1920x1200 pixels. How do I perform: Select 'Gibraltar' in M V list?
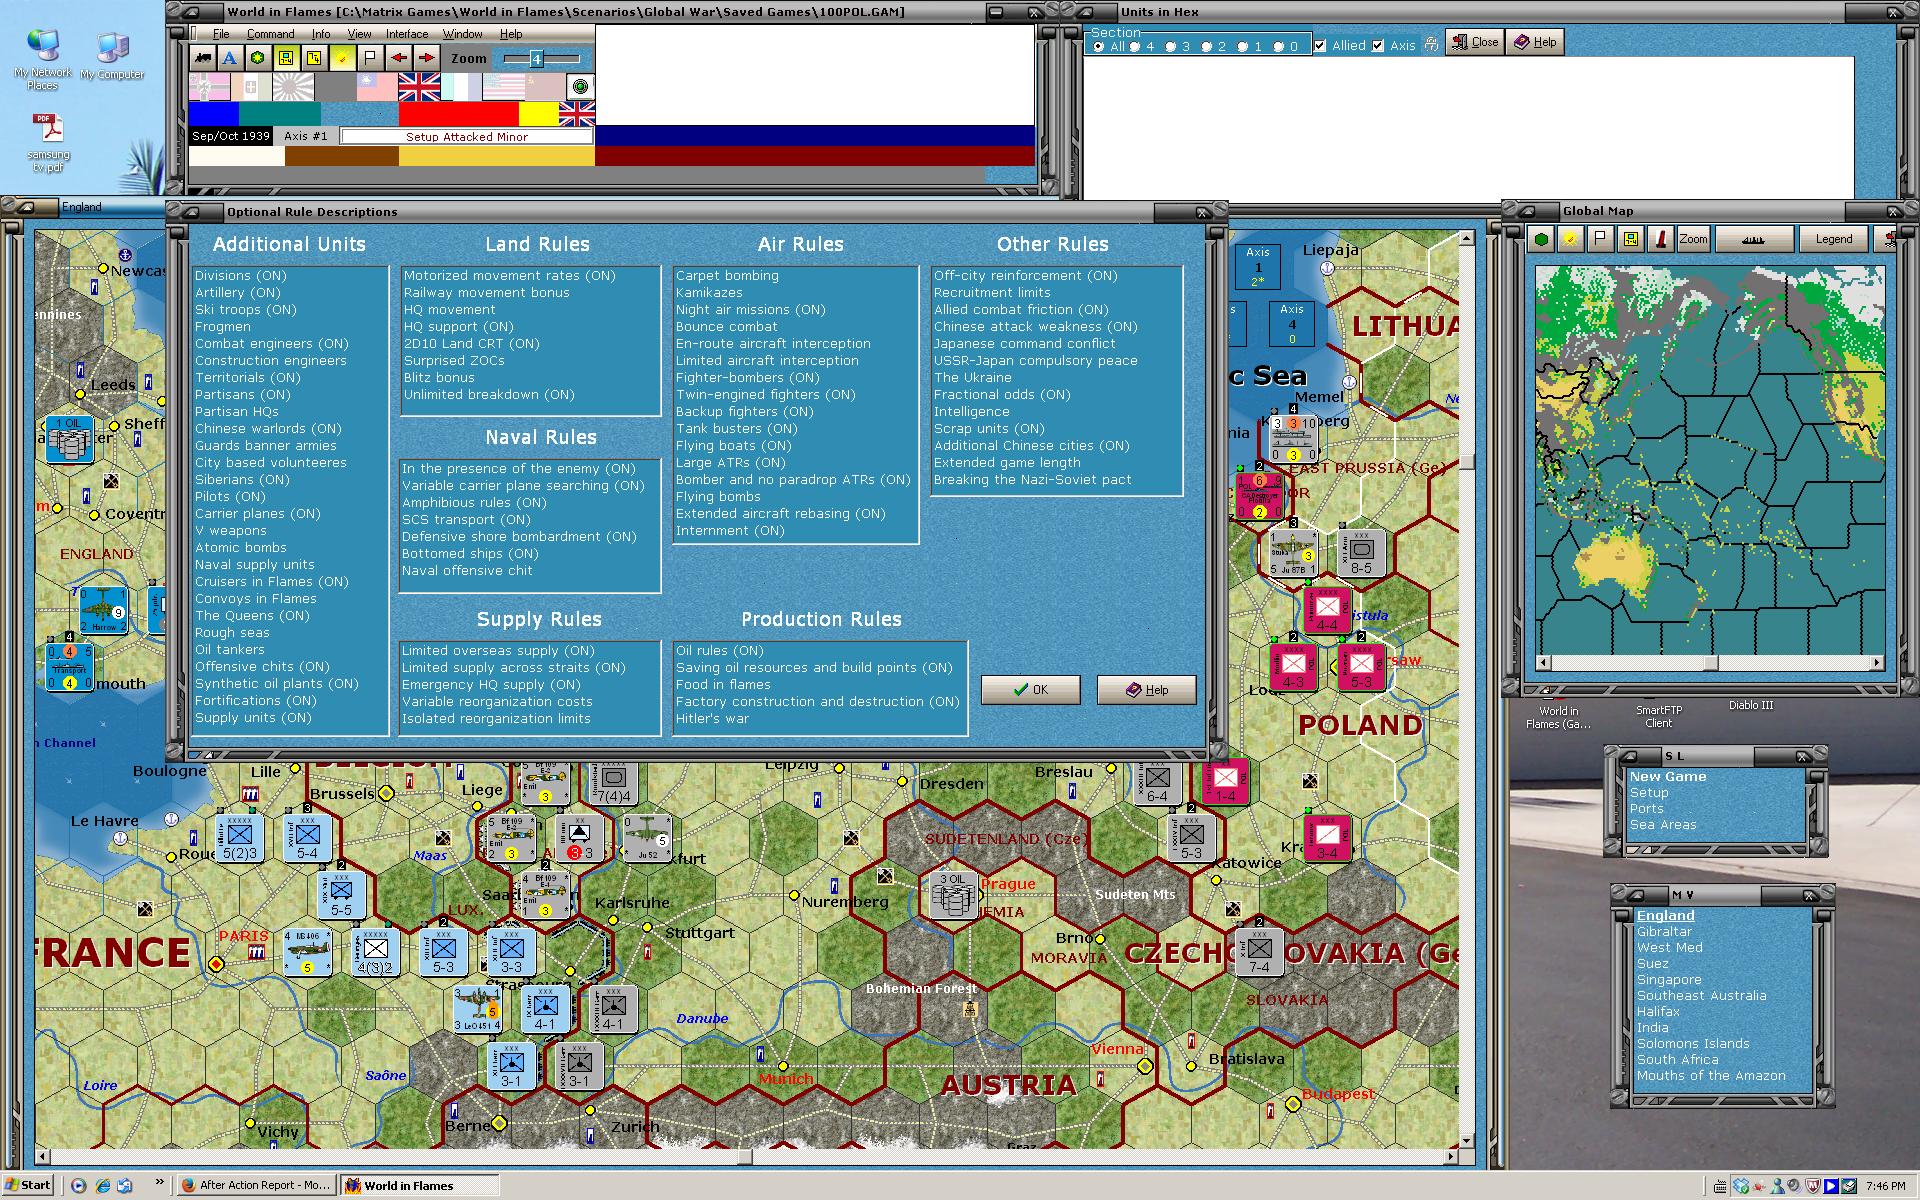1664,931
